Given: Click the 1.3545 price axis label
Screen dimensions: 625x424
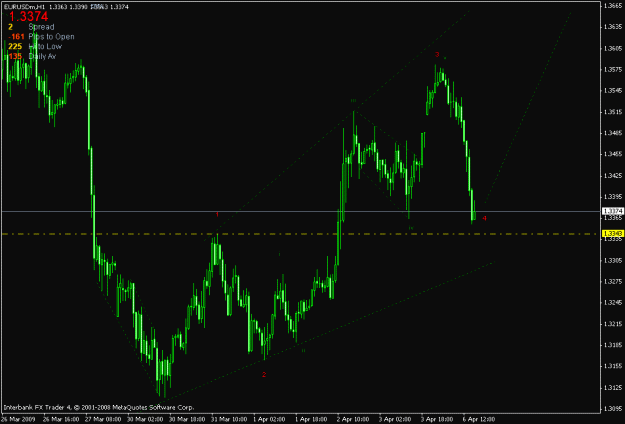Looking at the screenshot, I should (612, 90).
